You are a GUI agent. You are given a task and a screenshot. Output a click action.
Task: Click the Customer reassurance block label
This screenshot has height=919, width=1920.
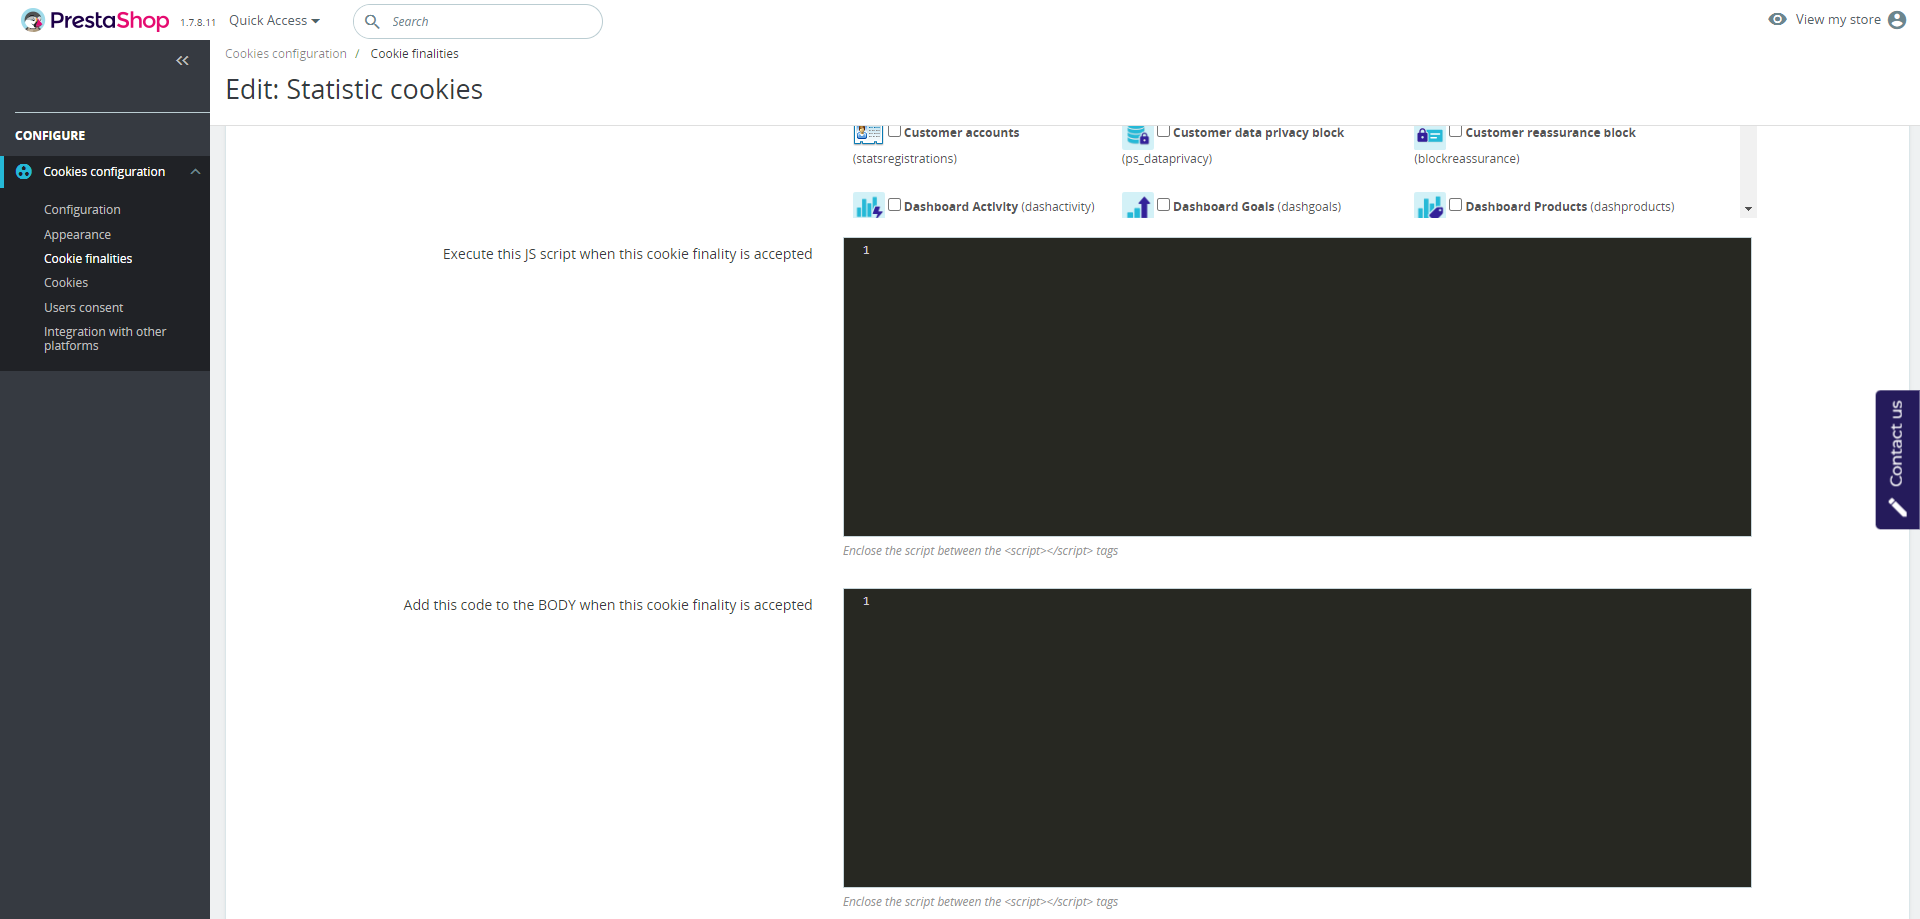pyautogui.click(x=1550, y=133)
